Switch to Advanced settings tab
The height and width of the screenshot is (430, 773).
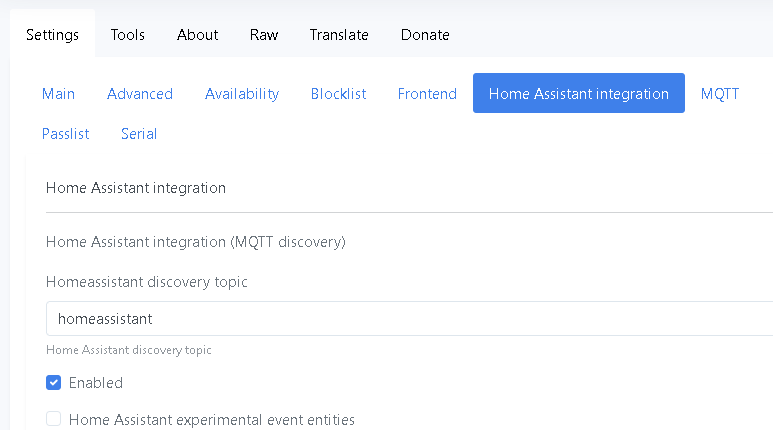pos(140,94)
